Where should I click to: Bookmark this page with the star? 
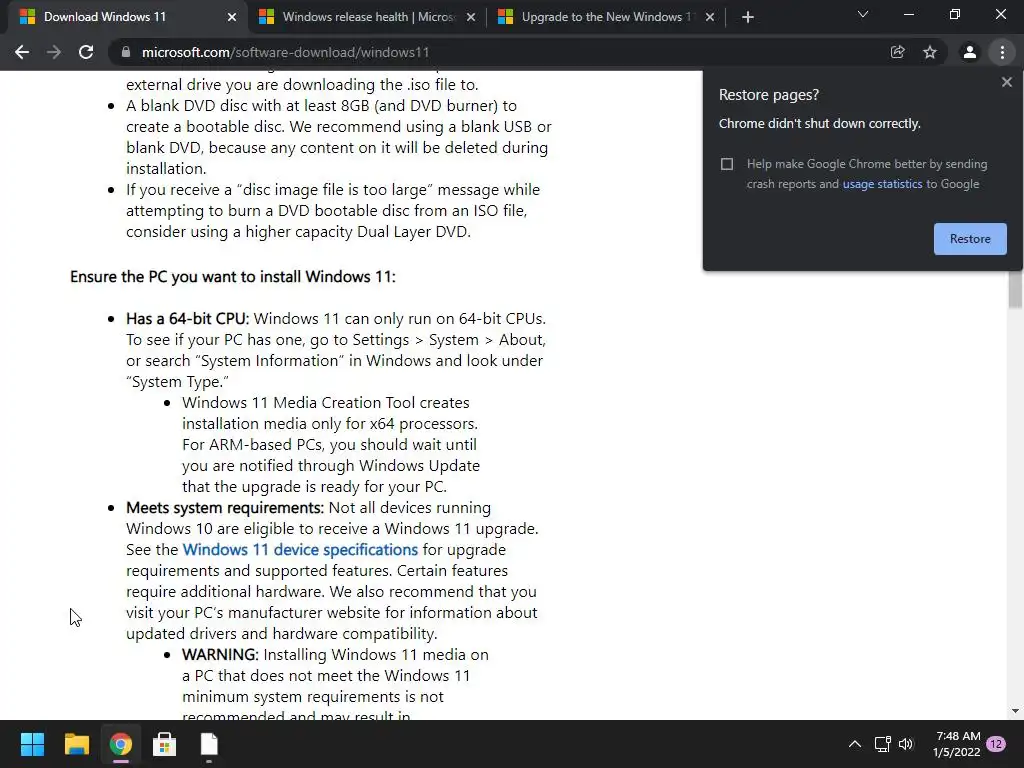(x=930, y=52)
